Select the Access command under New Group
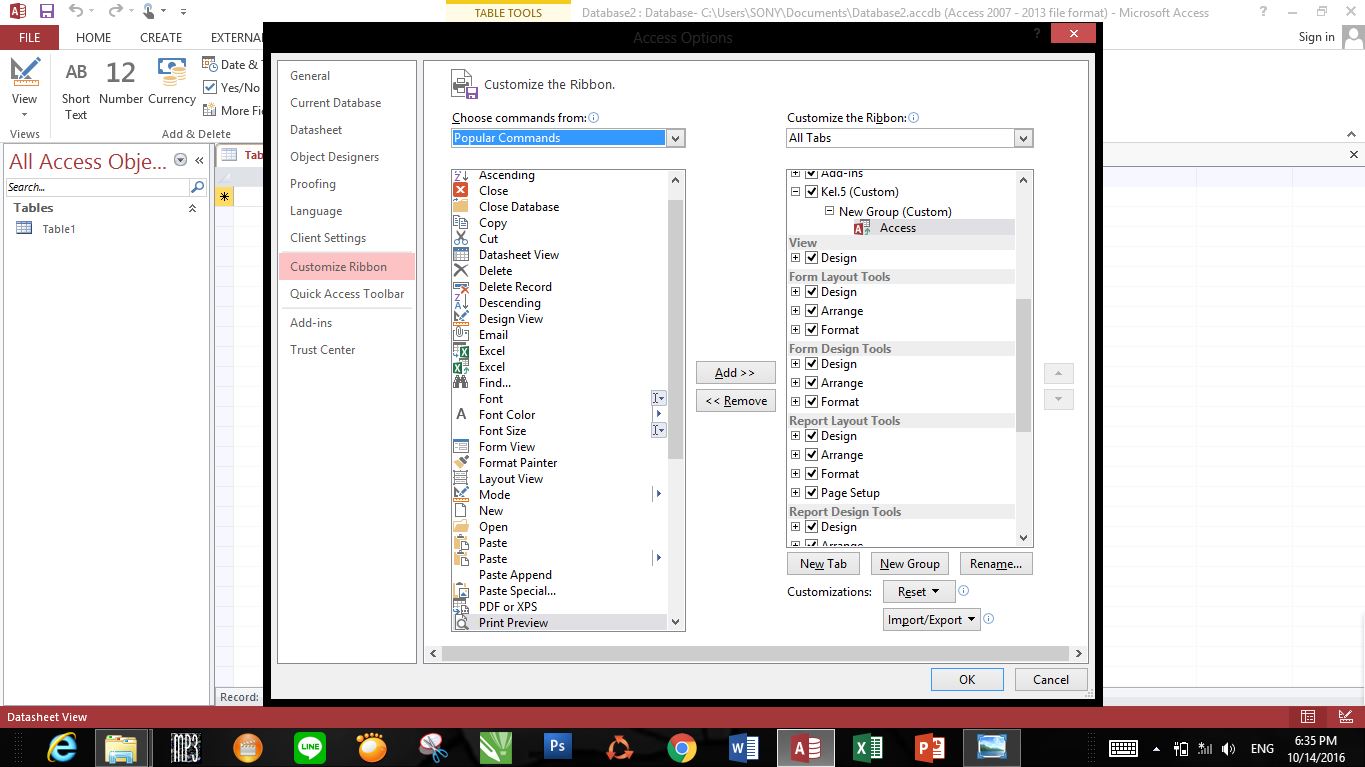The width and height of the screenshot is (1365, 767). (x=897, y=228)
